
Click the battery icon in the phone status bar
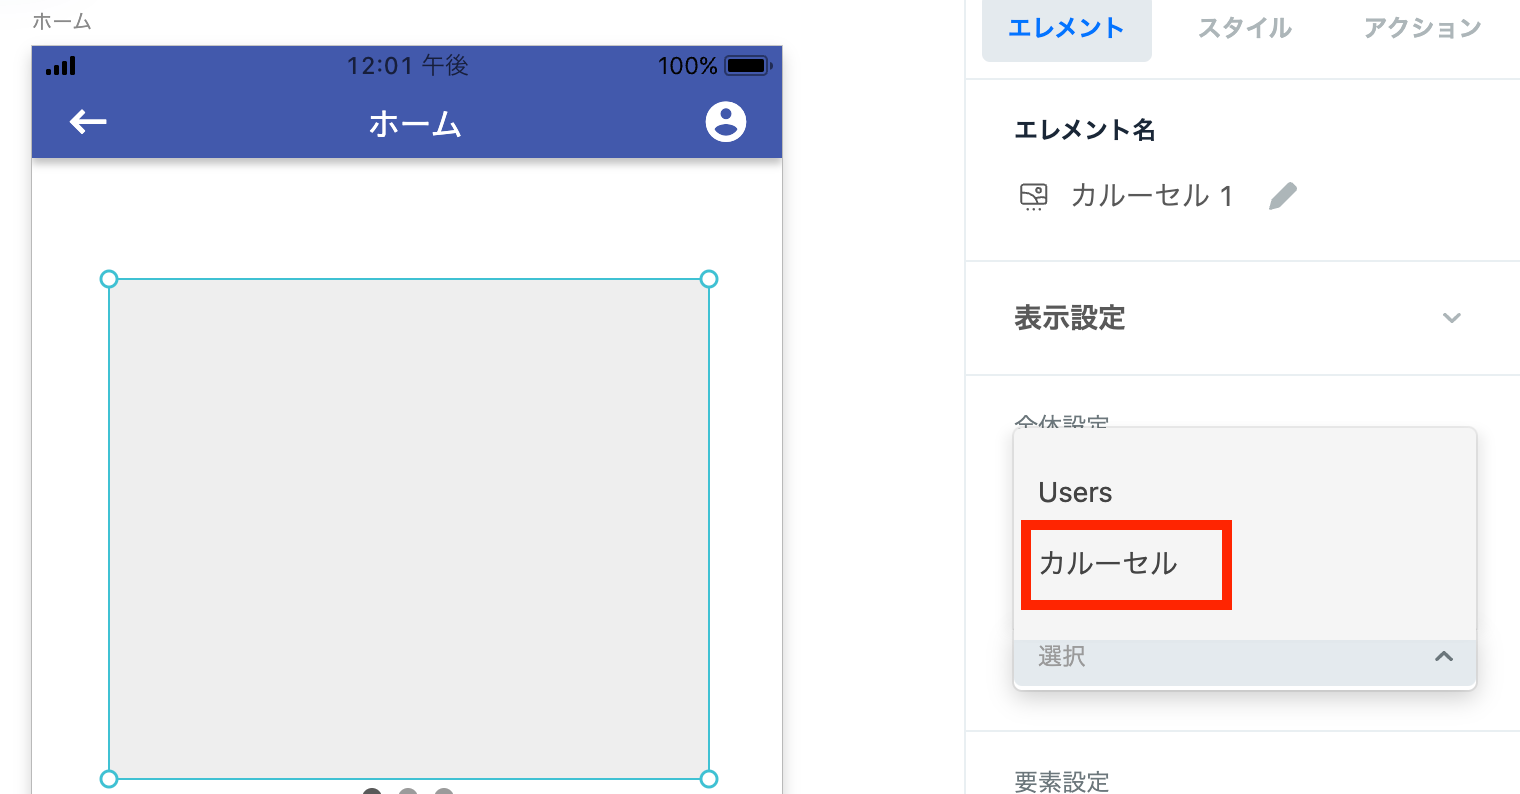coord(748,66)
